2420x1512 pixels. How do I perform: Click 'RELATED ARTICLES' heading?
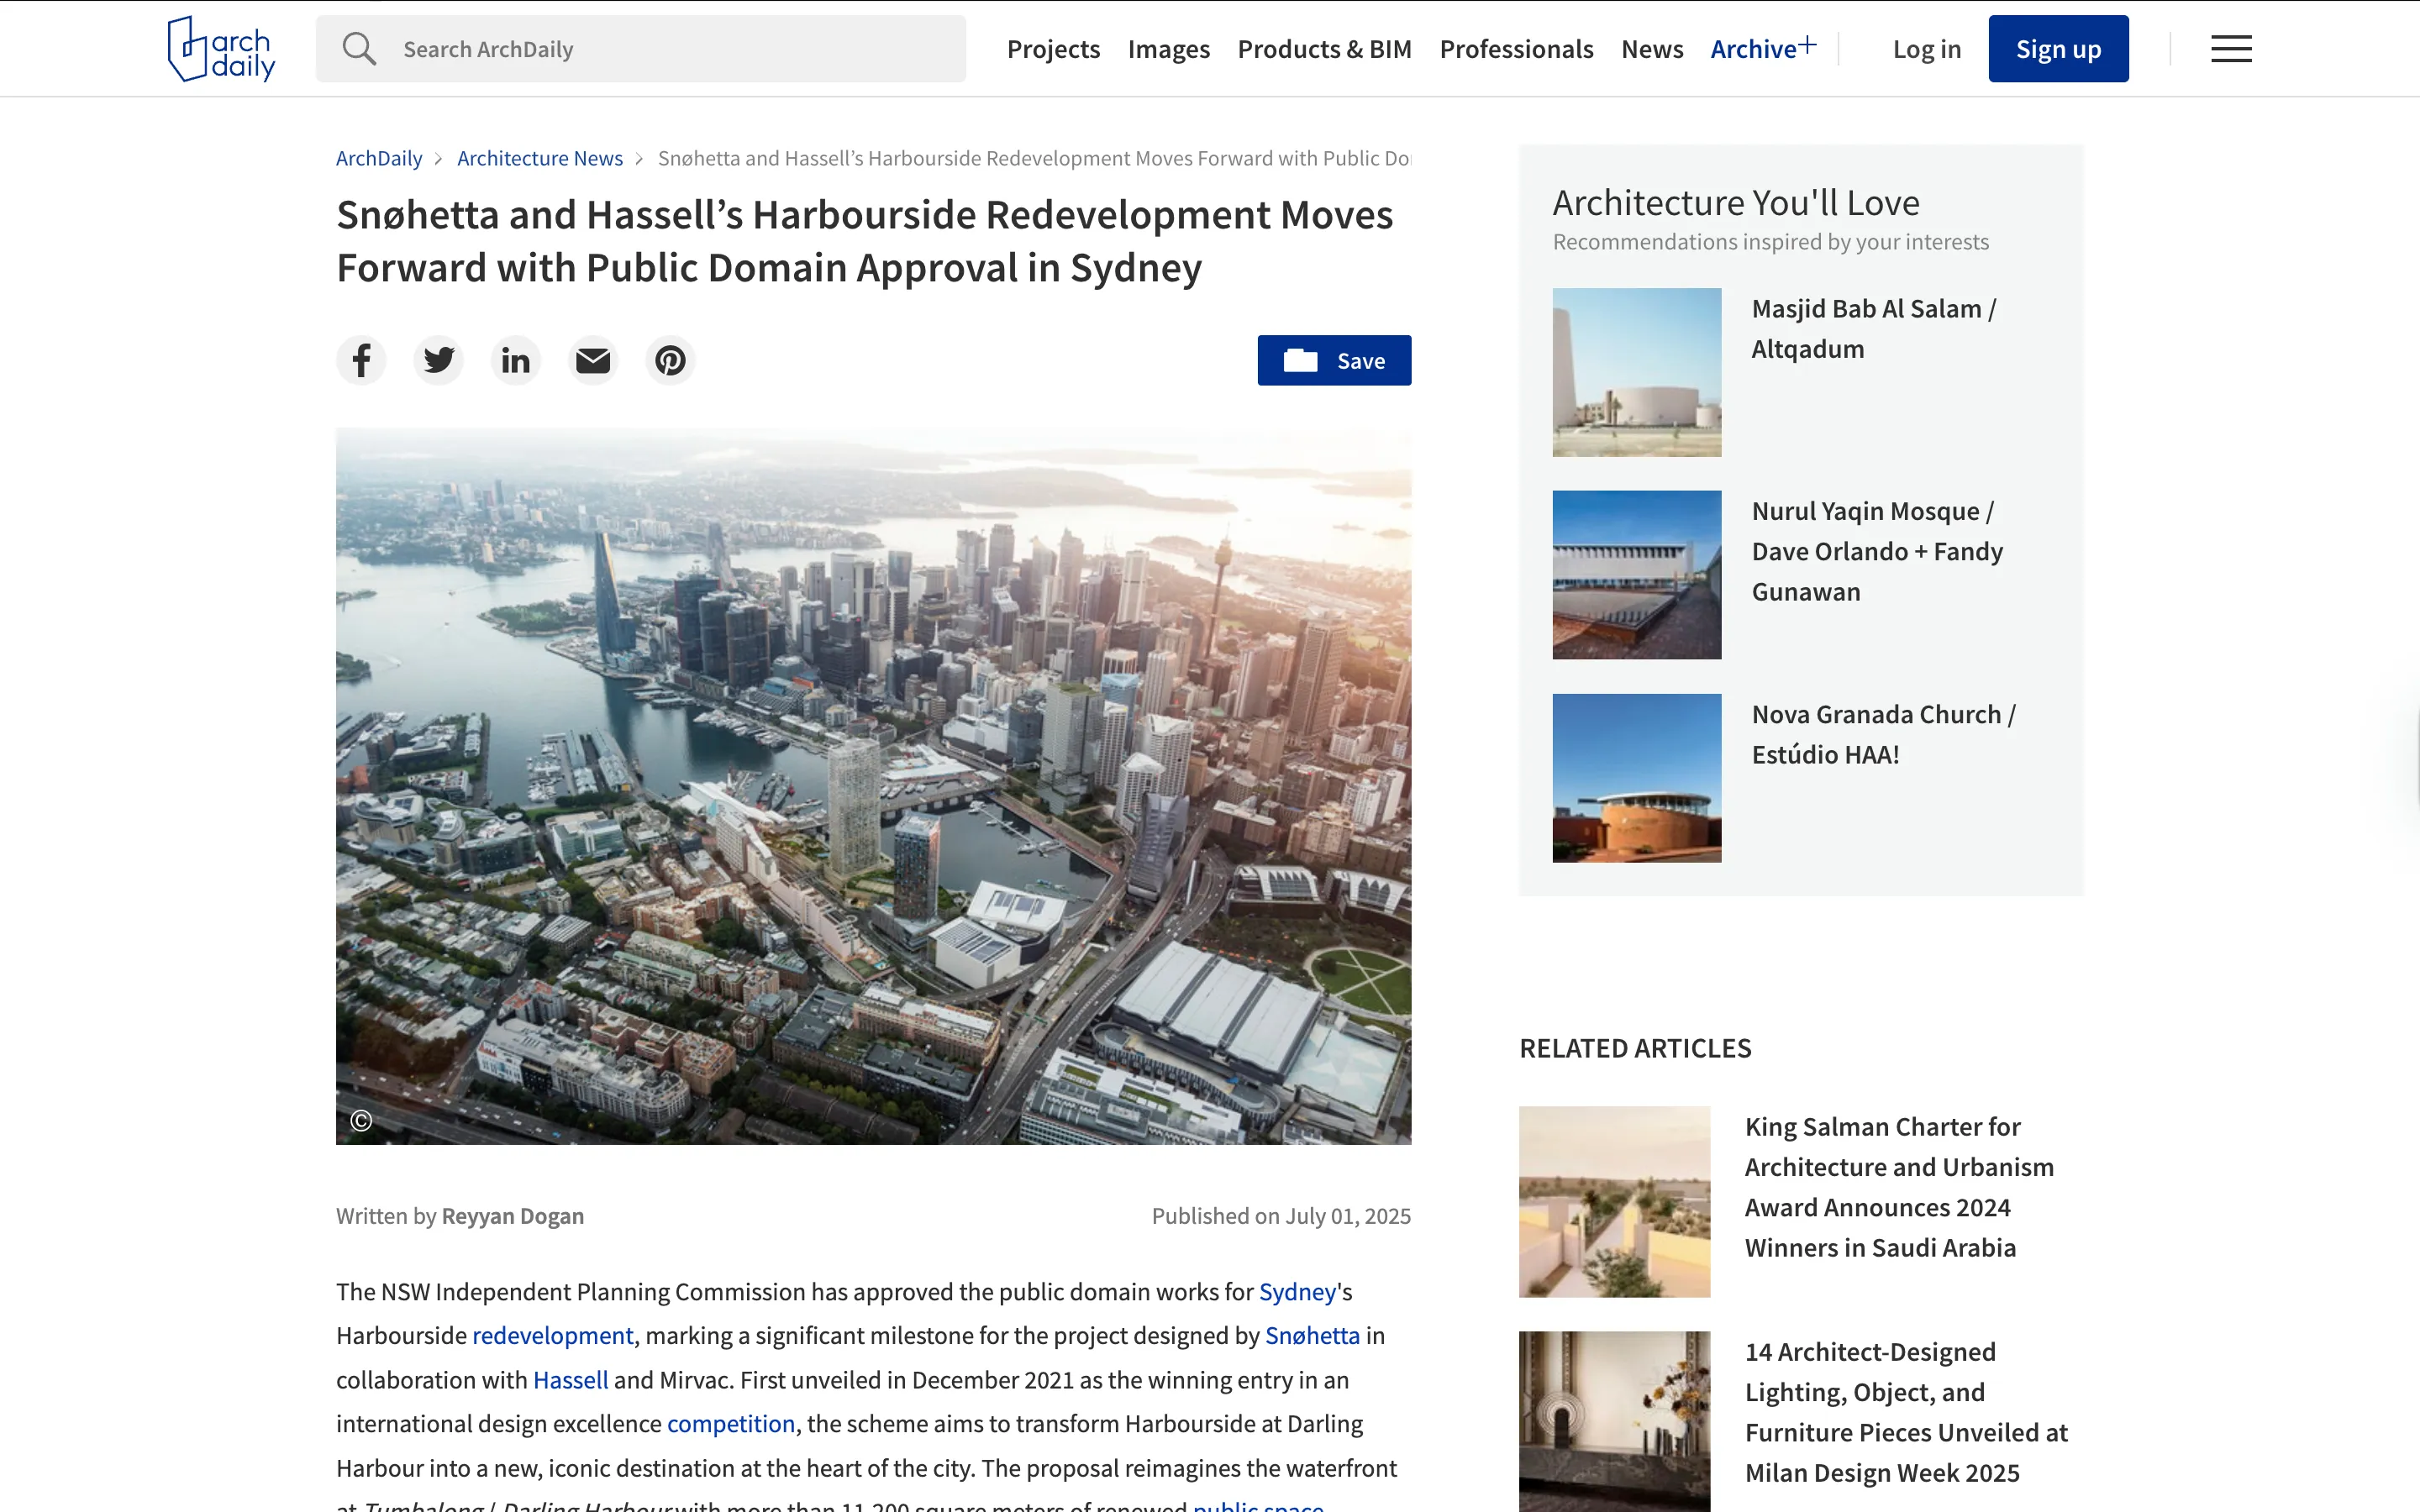1635,1048
